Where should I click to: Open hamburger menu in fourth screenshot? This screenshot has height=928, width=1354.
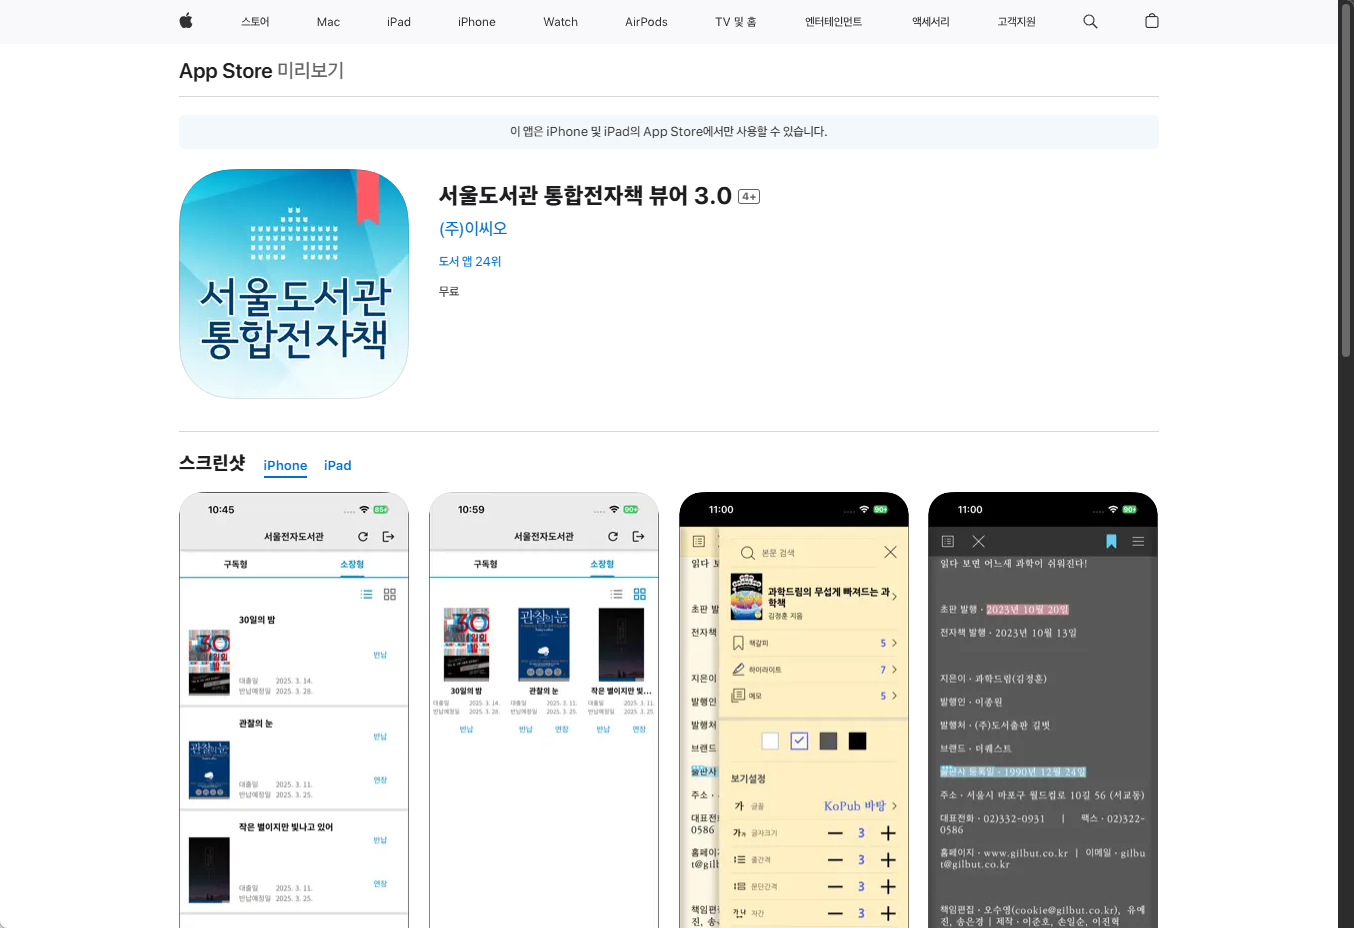tap(1138, 541)
